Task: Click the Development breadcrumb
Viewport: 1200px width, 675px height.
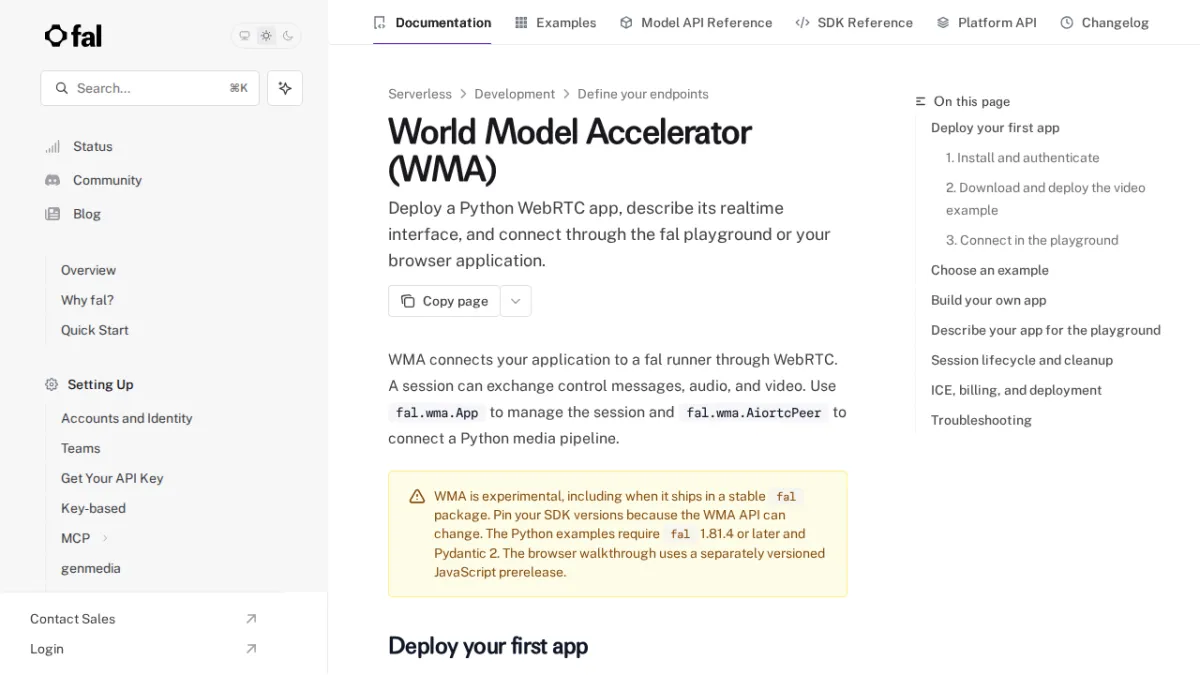Action: [x=514, y=94]
